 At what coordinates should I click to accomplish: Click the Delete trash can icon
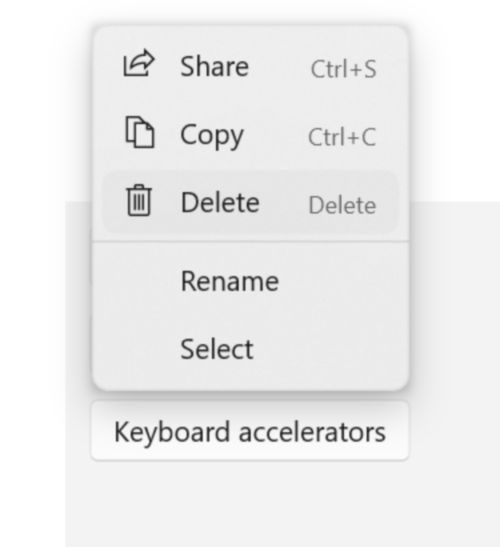point(139,200)
